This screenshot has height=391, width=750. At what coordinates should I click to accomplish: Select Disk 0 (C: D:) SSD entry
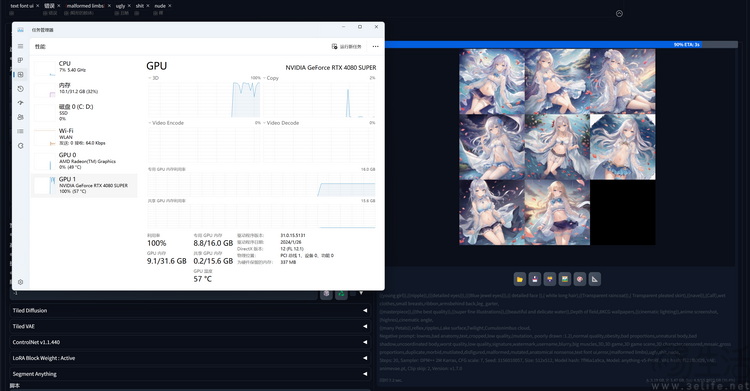click(x=84, y=112)
